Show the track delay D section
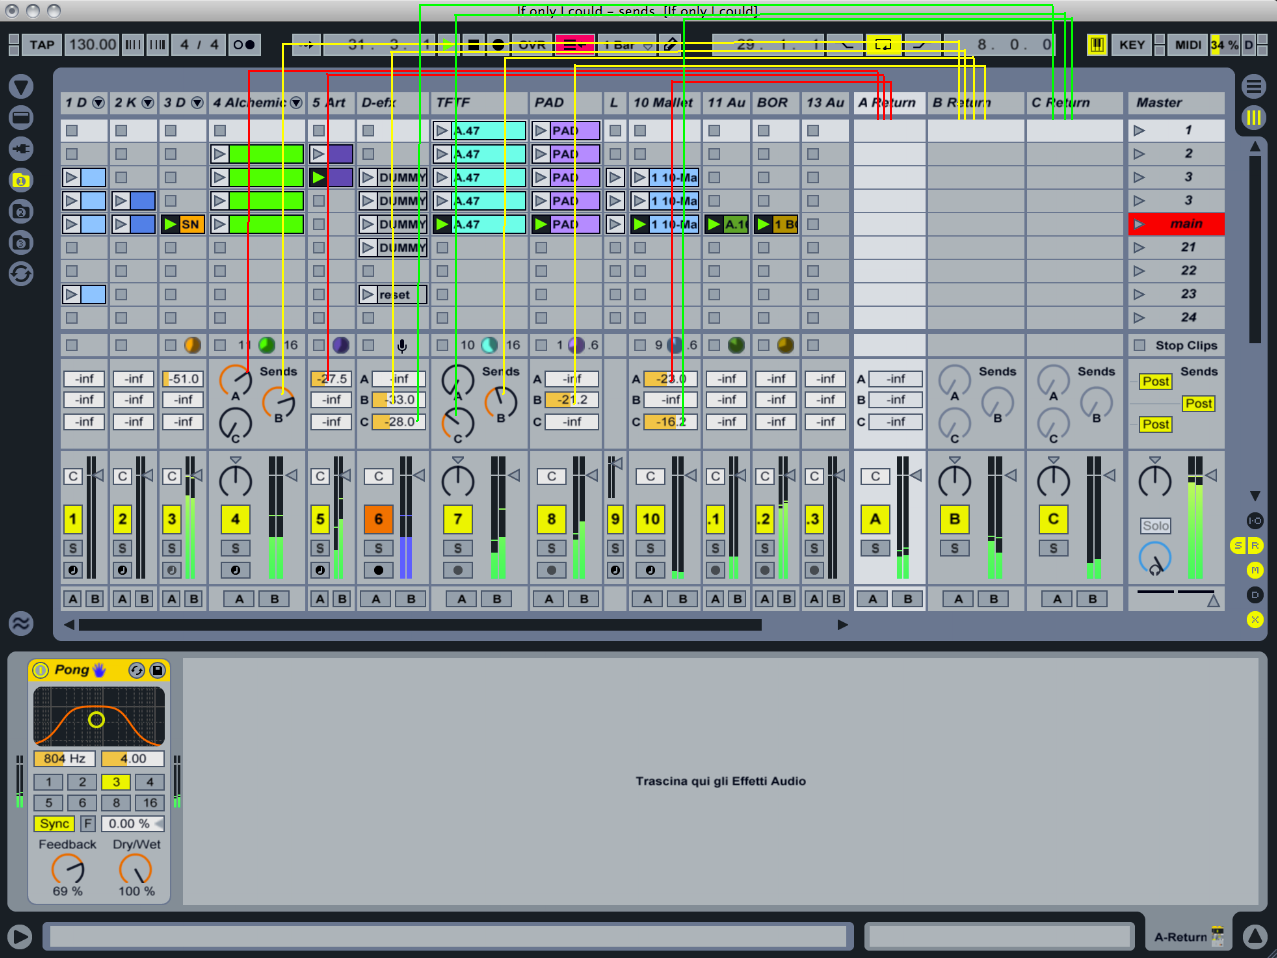1277x958 pixels. pyautogui.click(x=1255, y=595)
